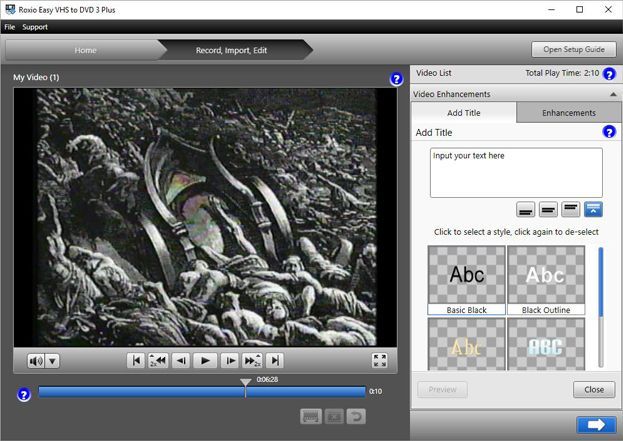Open help icon beside Total Play Time
The image size is (623, 441).
tap(609, 74)
